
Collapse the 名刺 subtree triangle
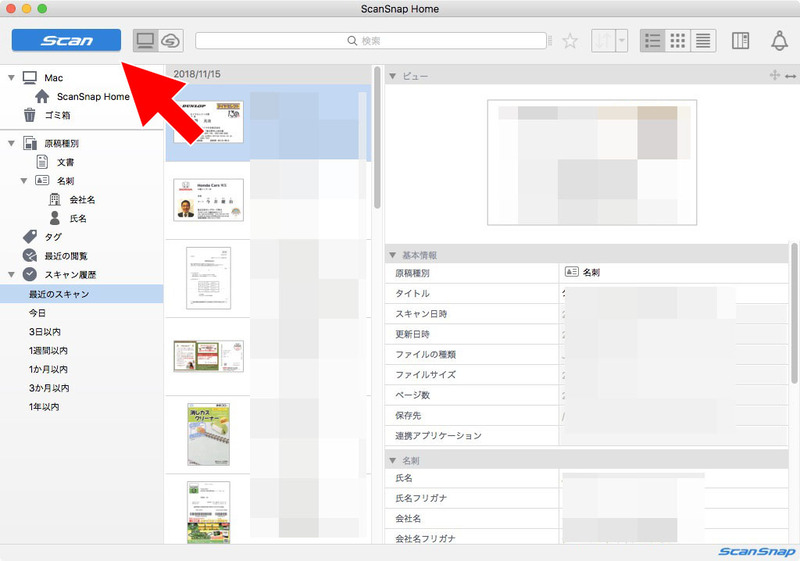click(x=23, y=181)
